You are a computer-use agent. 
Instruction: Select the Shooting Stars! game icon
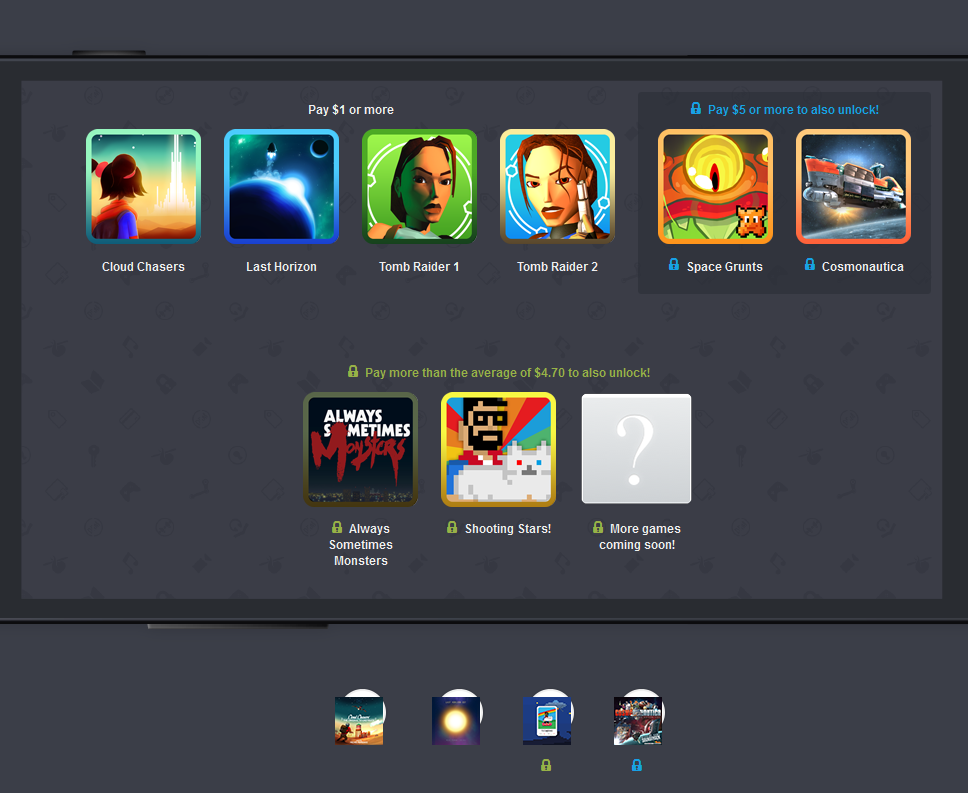(498, 449)
